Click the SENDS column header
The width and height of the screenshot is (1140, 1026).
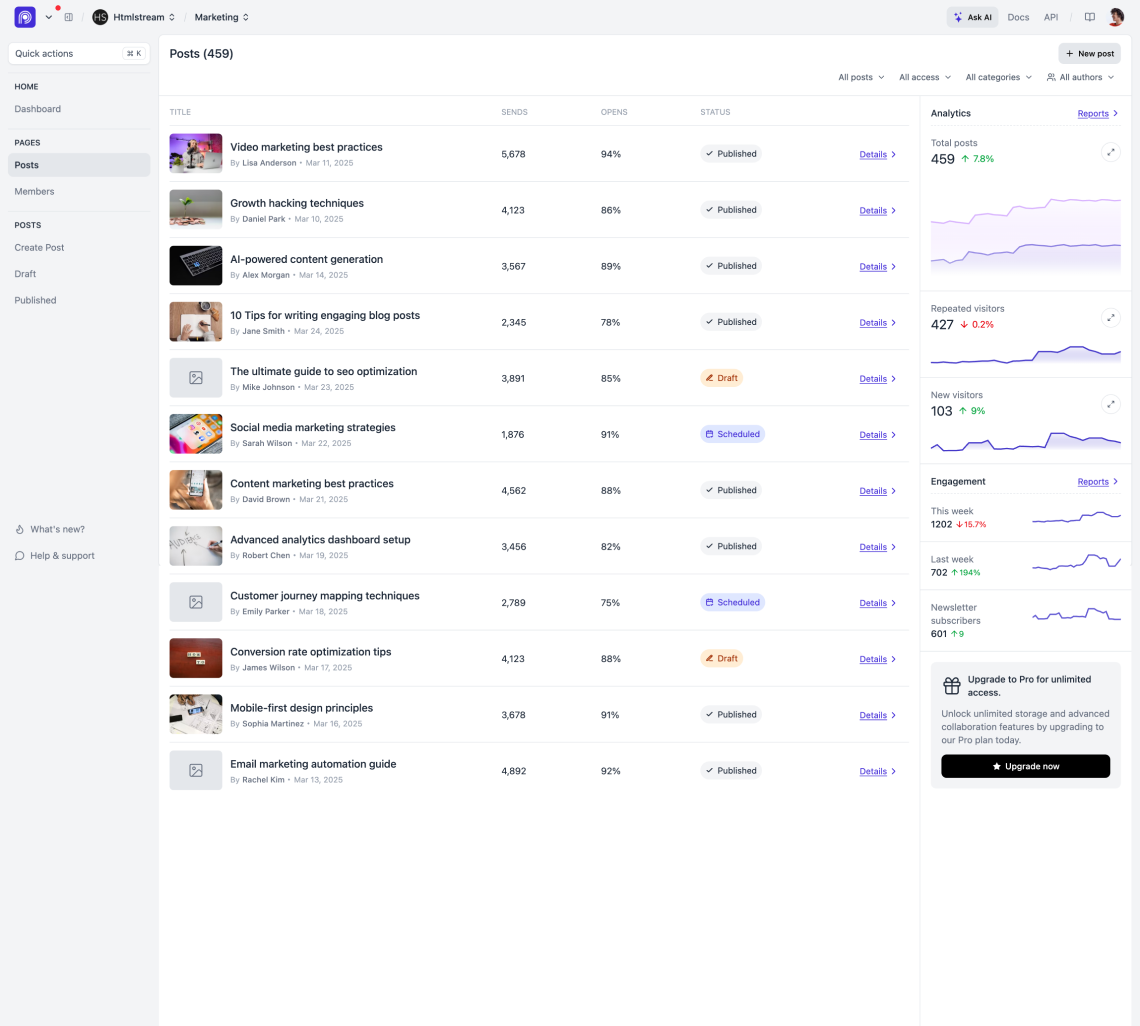(514, 112)
